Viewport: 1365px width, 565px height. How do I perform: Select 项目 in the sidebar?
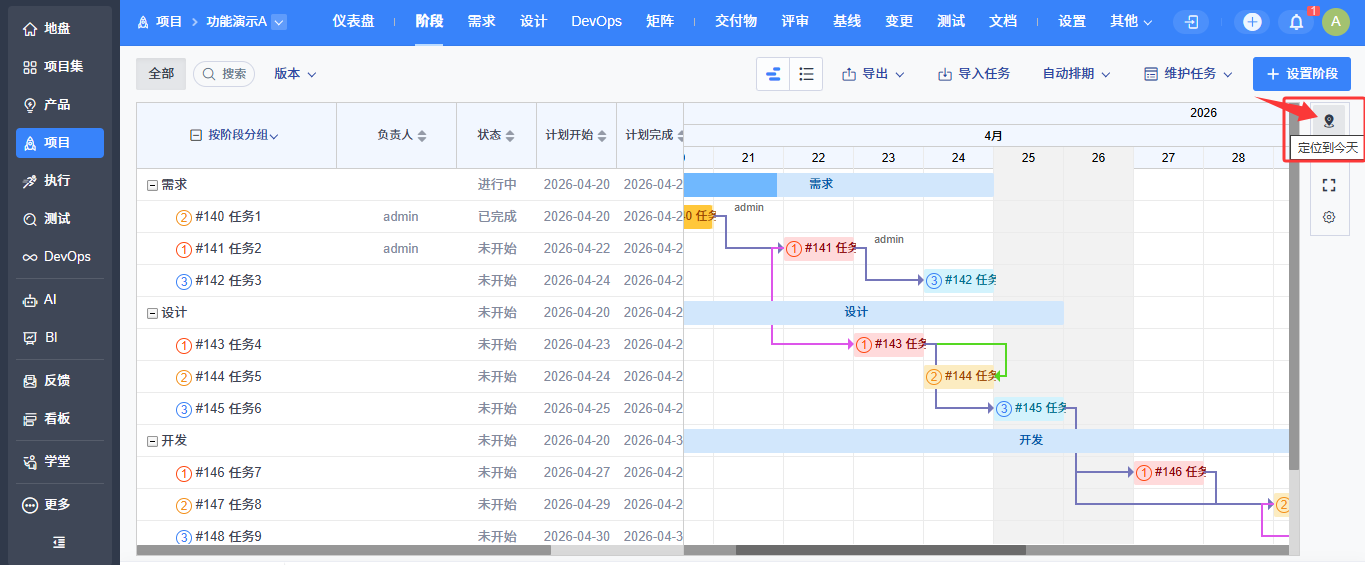(59, 143)
